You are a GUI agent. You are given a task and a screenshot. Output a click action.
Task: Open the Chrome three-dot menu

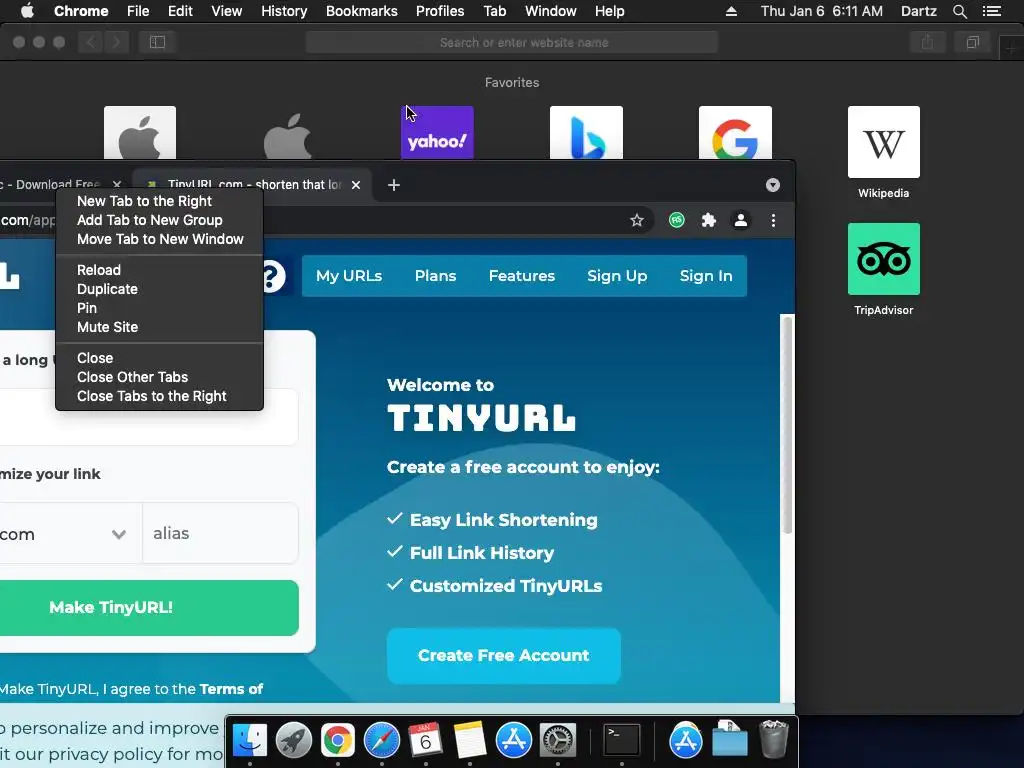[x=773, y=220]
